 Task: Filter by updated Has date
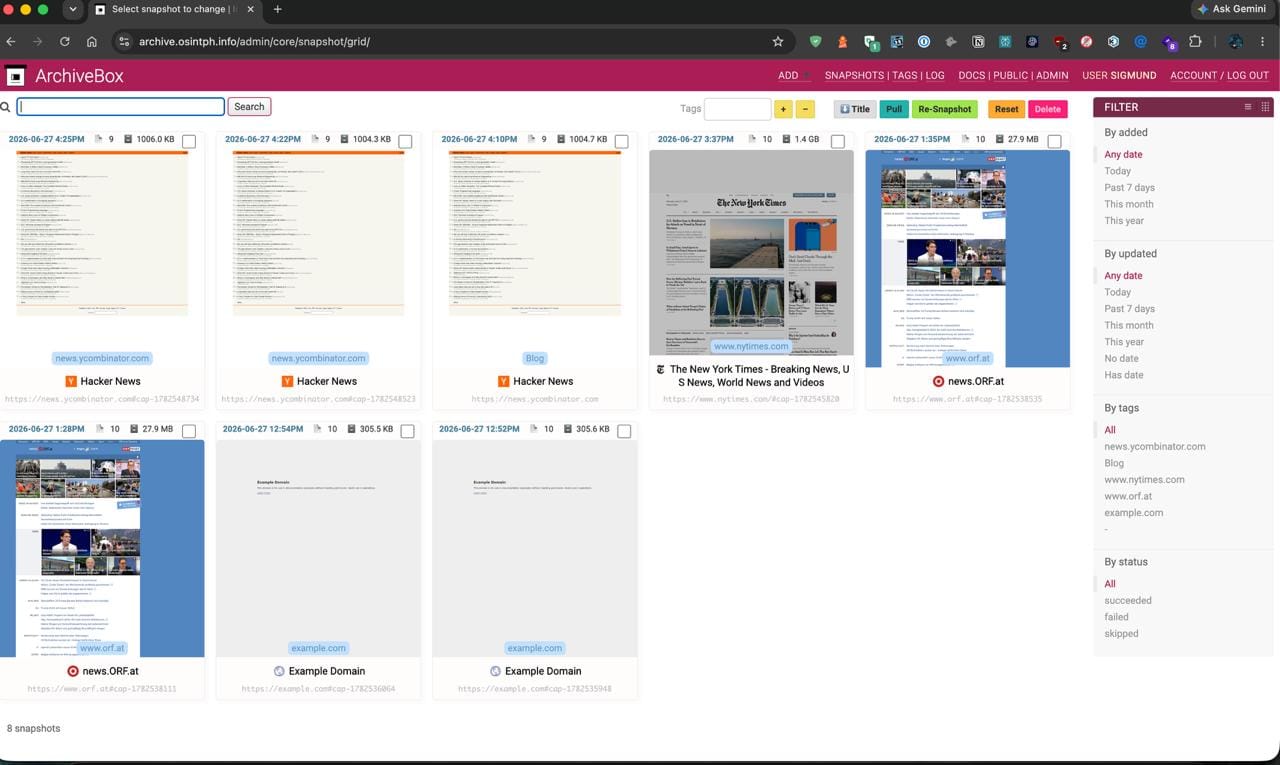(1123, 375)
